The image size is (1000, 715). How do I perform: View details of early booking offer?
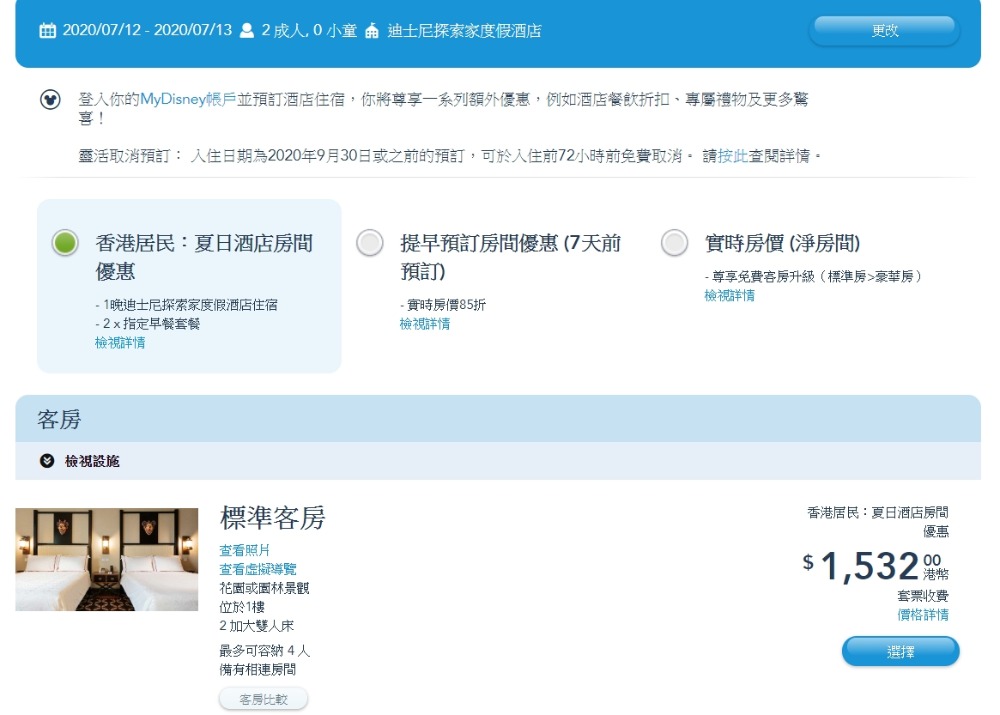425,324
